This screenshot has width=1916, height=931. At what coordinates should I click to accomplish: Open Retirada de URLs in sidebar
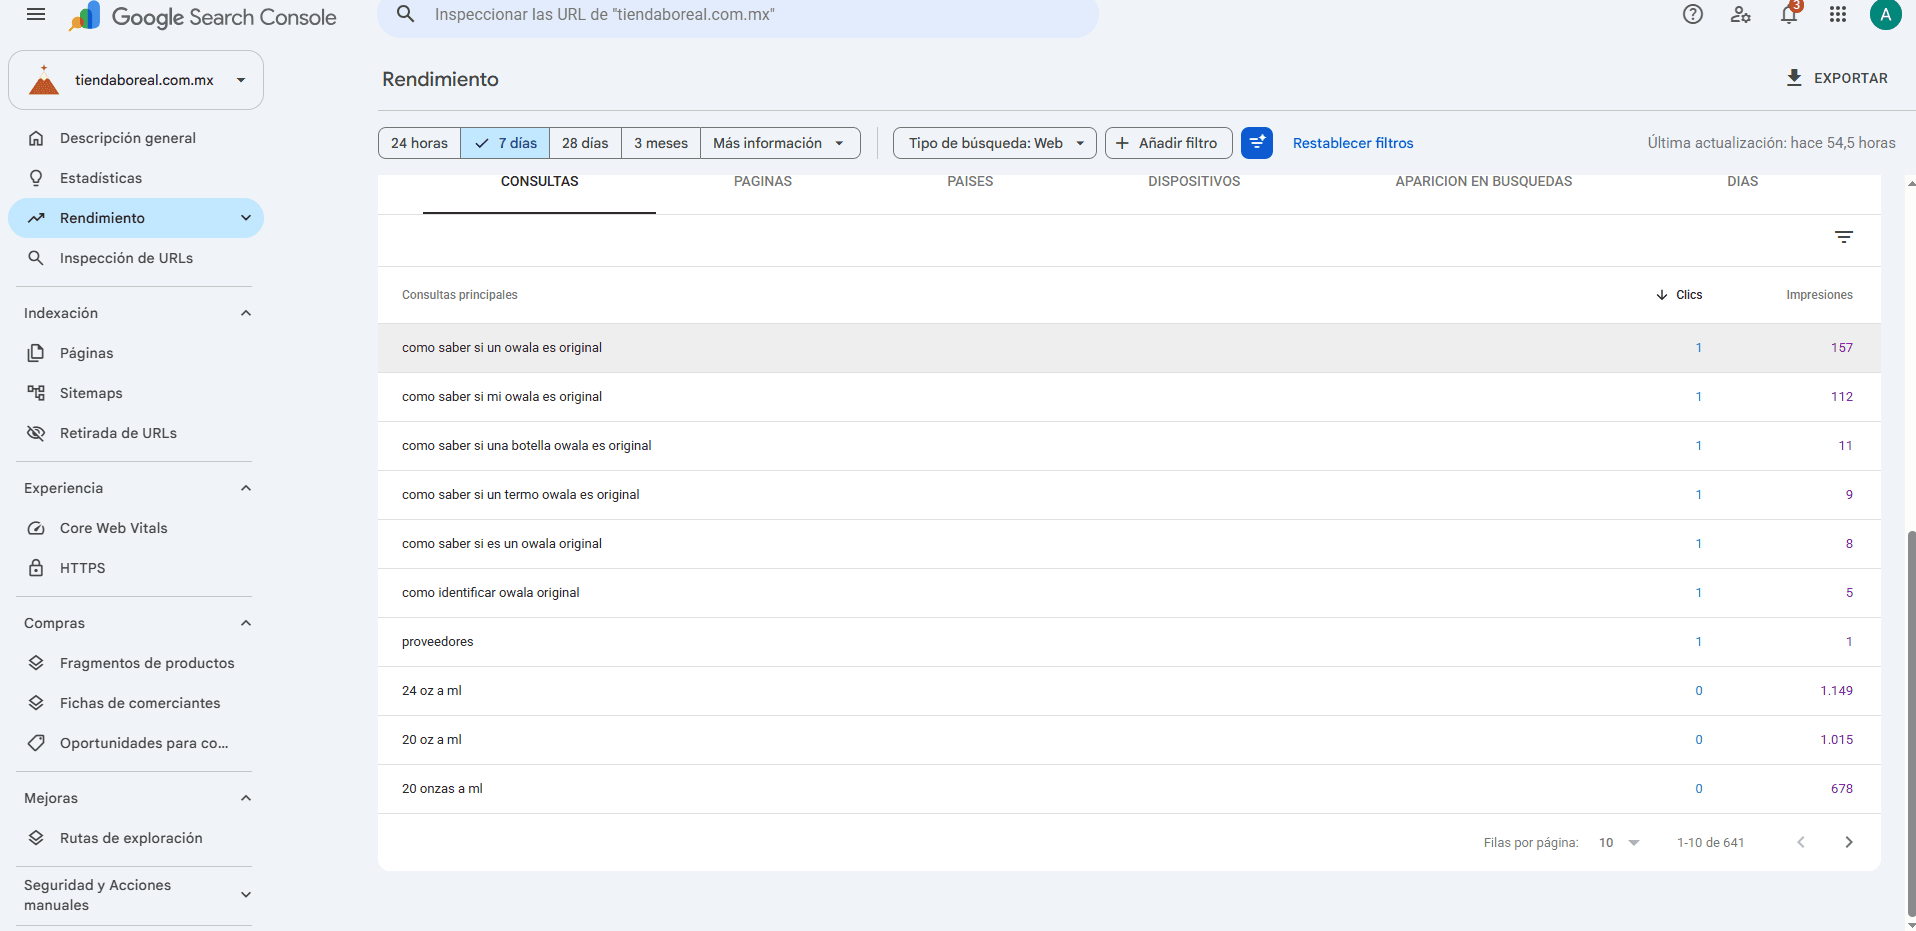pos(136,433)
